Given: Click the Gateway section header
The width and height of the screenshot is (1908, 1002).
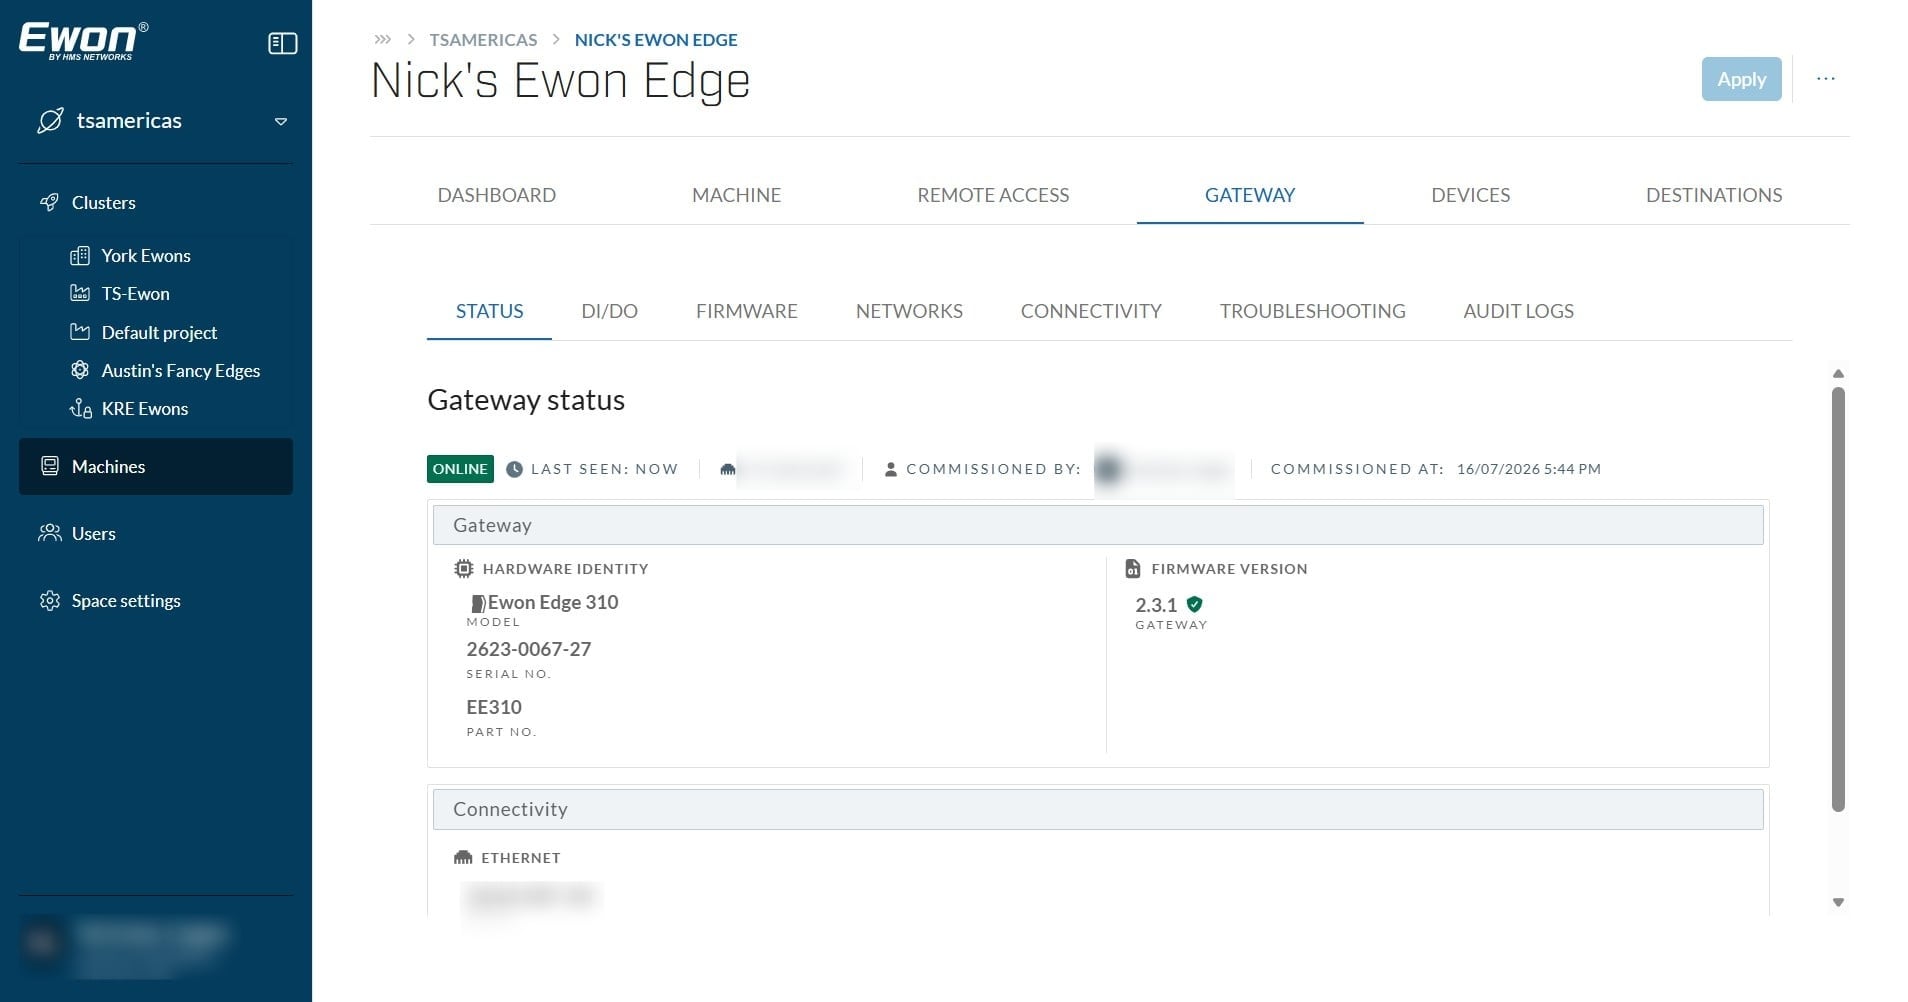Looking at the screenshot, I should click(x=1098, y=525).
